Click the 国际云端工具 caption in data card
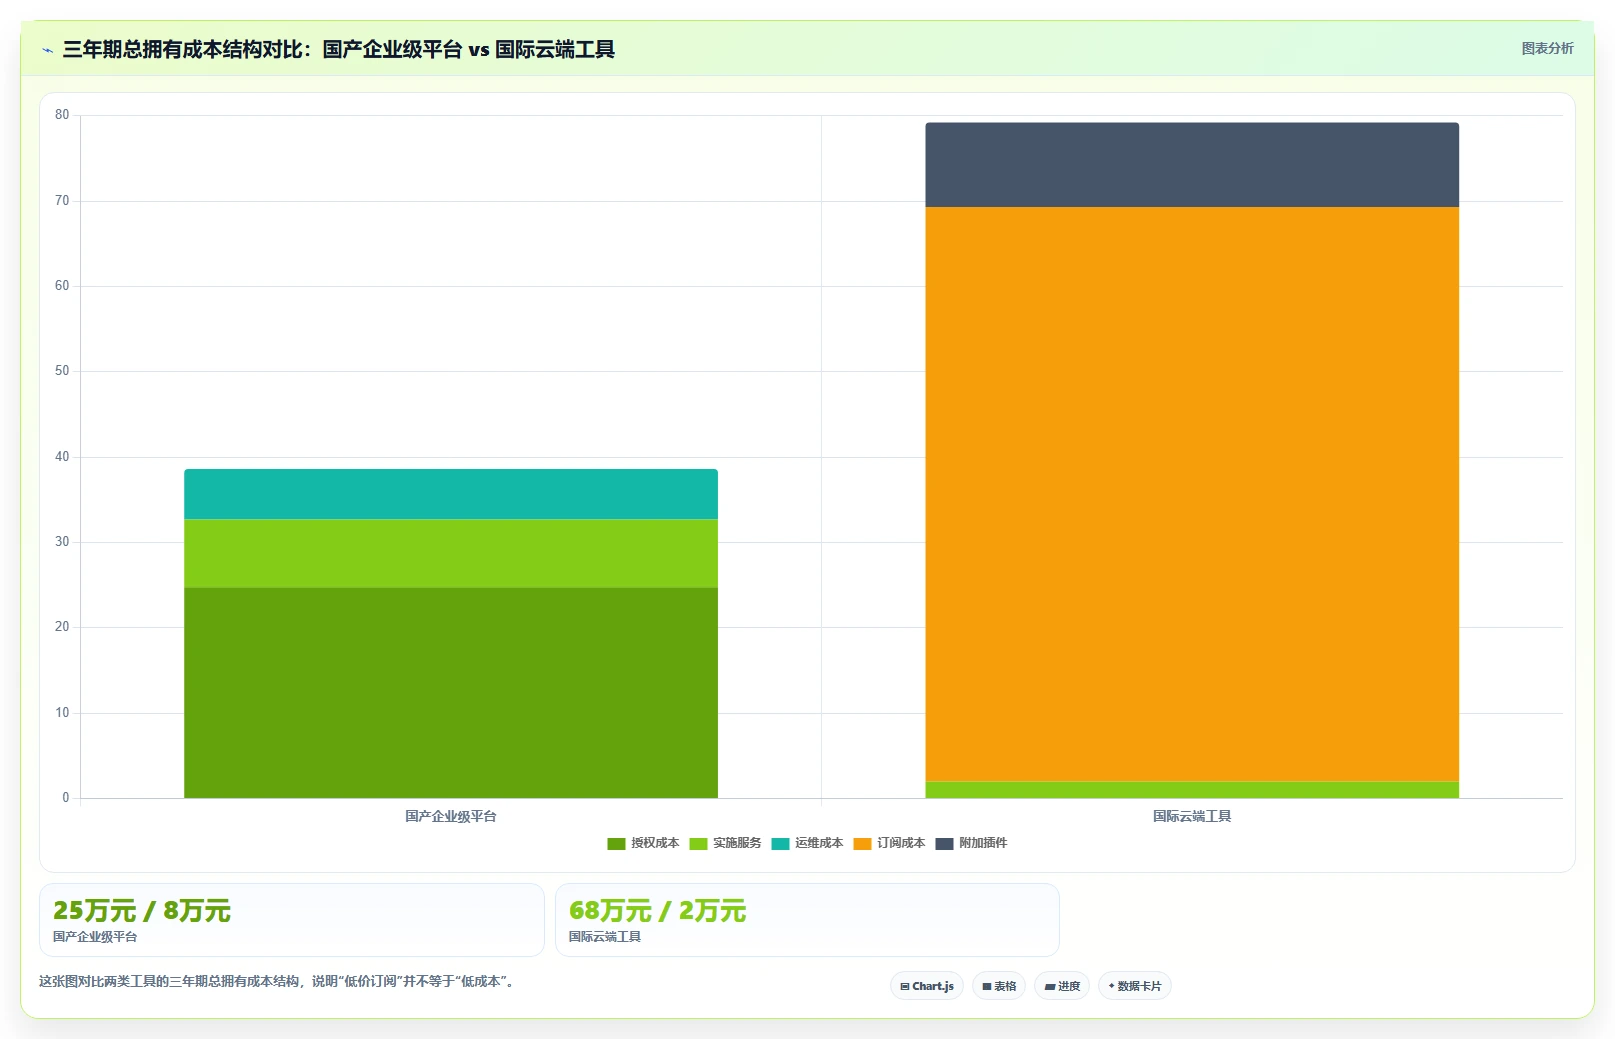Viewport: 1615px width, 1039px height. pyautogui.click(x=605, y=937)
